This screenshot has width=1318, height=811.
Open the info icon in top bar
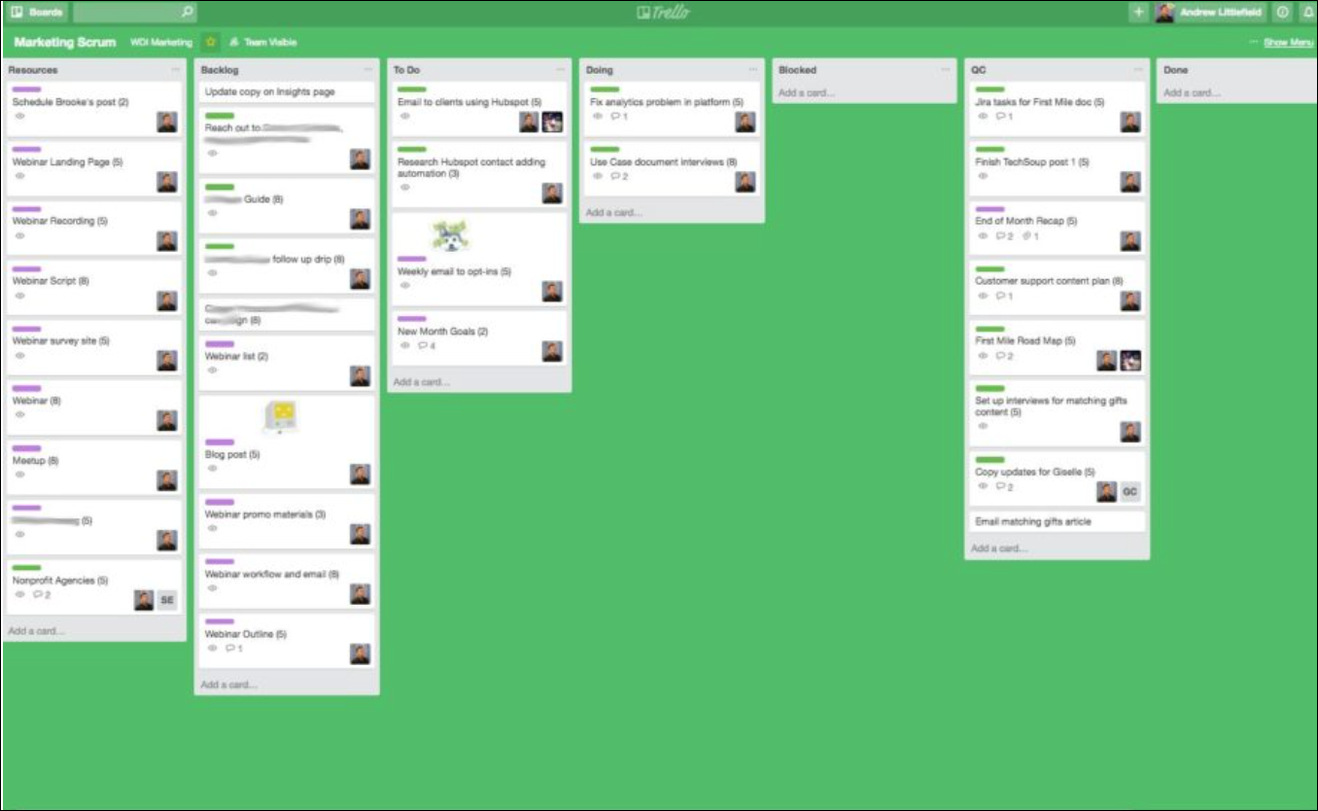[1283, 13]
